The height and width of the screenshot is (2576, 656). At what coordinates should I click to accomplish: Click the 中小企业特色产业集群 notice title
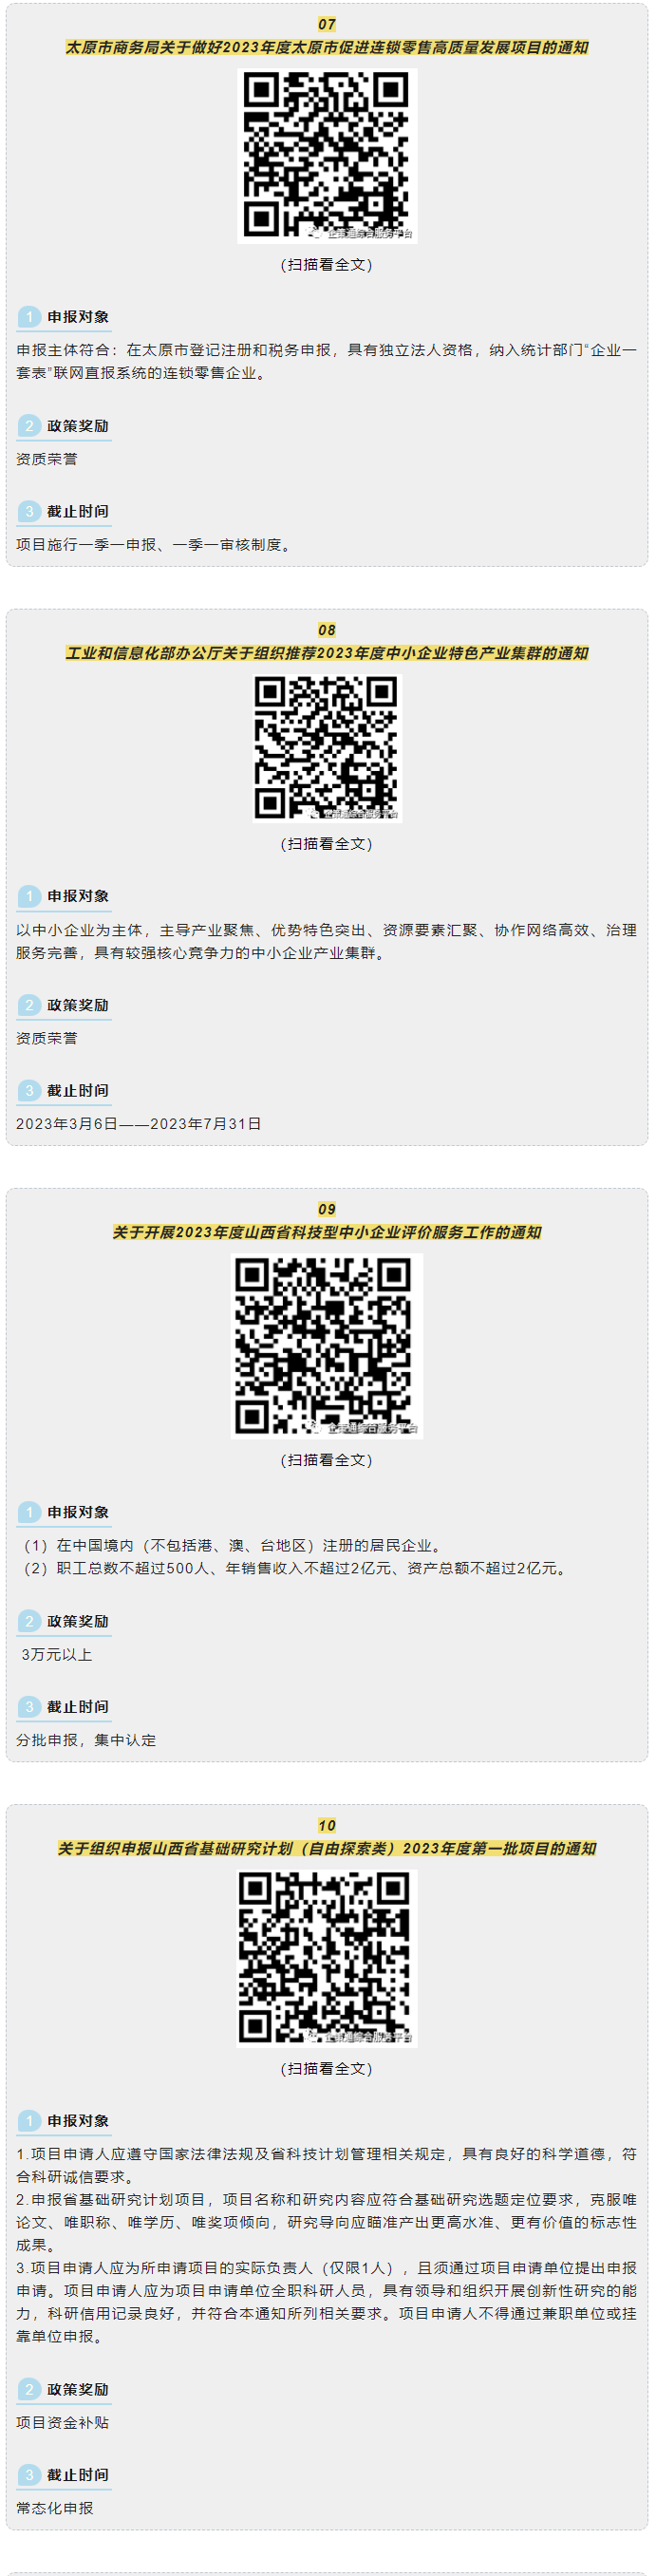click(x=327, y=653)
